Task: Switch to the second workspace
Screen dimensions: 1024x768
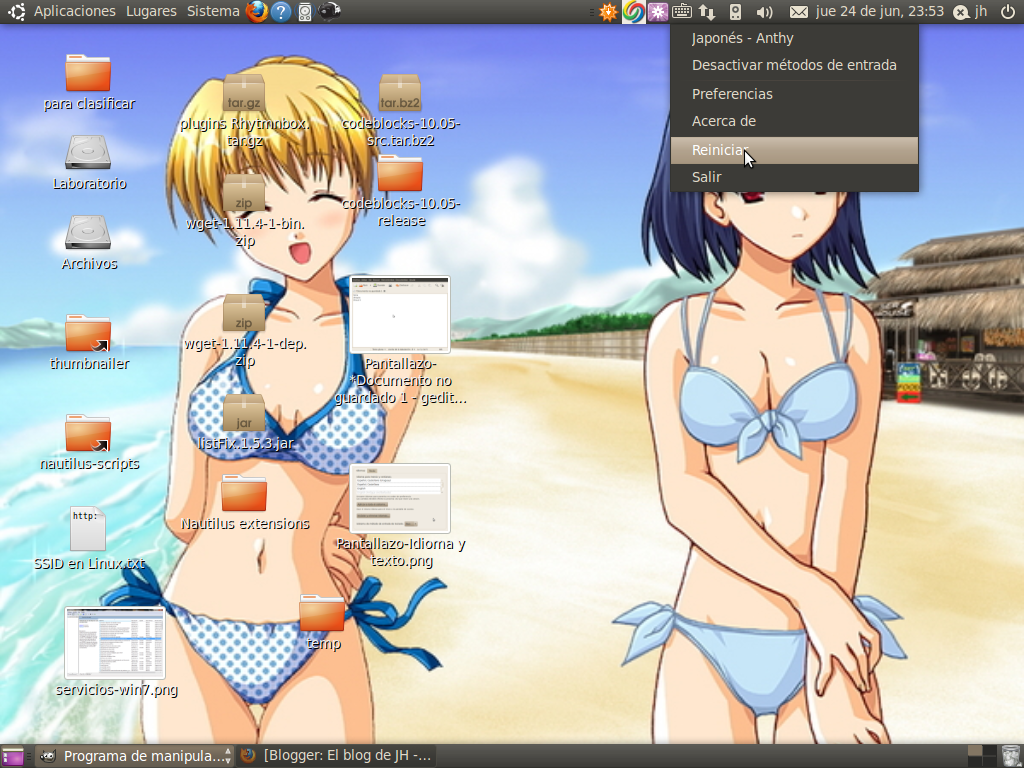Action: (x=989, y=756)
